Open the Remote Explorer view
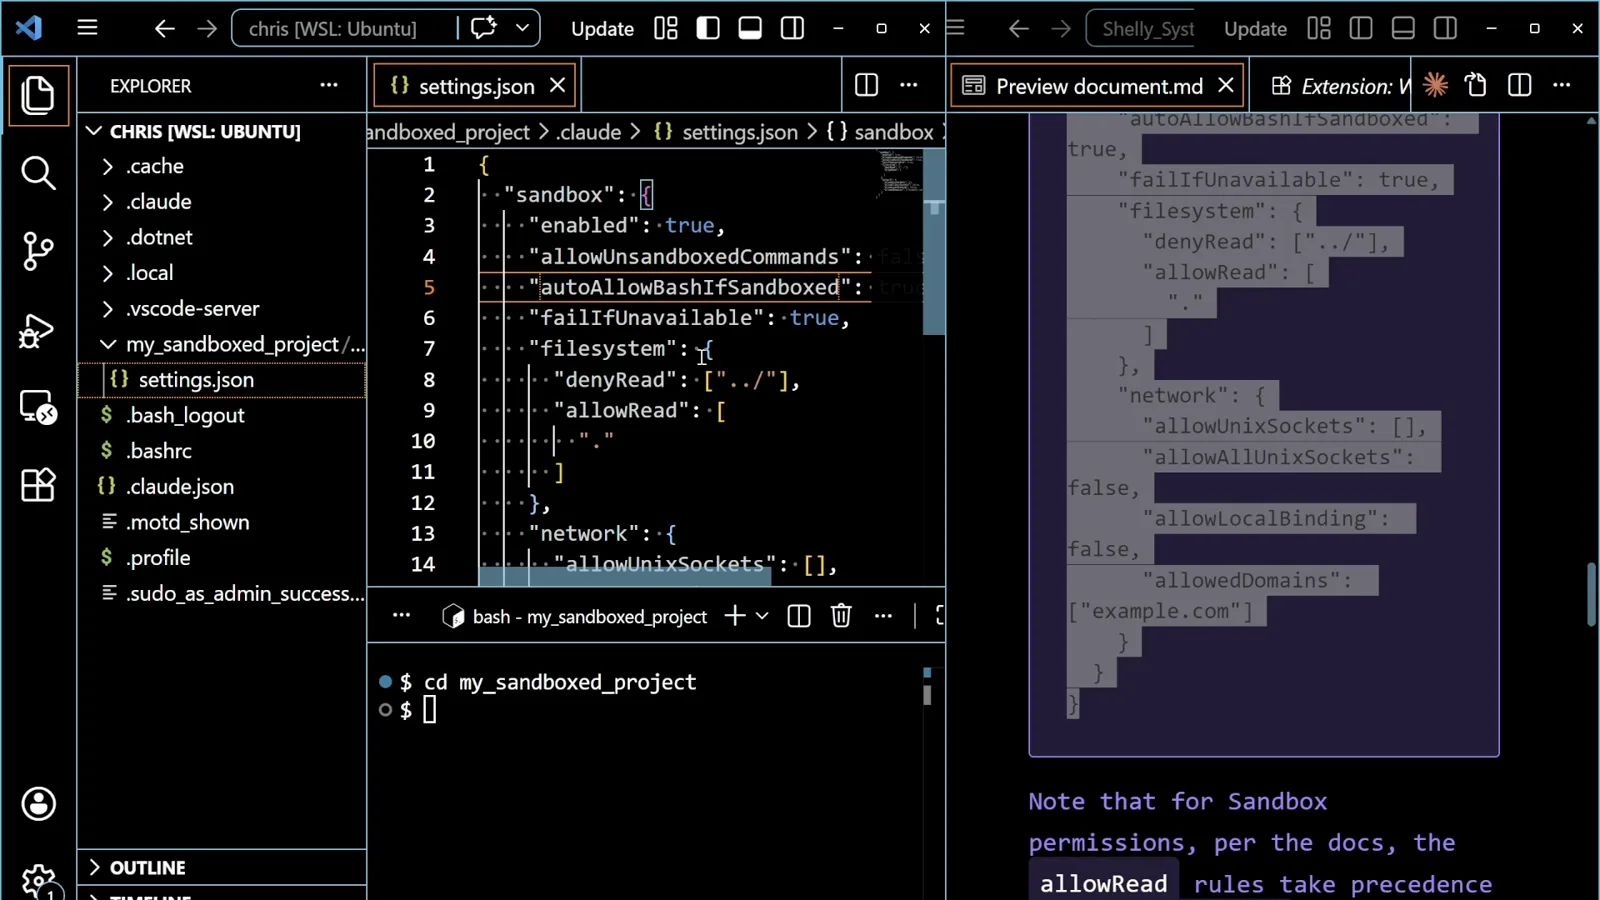 (x=38, y=408)
